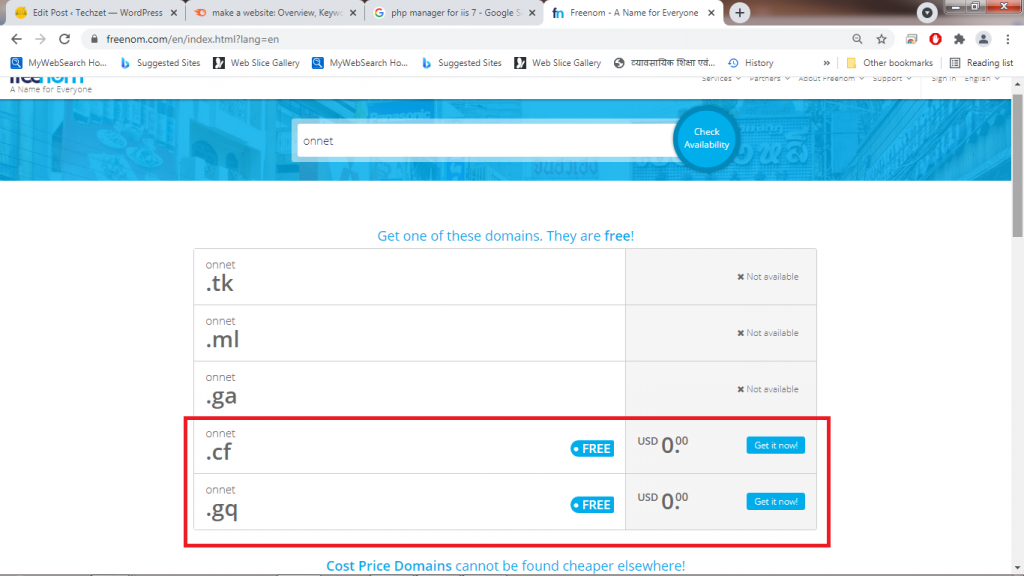Expand the English language dropdown
The image size is (1024, 576).
(981, 78)
